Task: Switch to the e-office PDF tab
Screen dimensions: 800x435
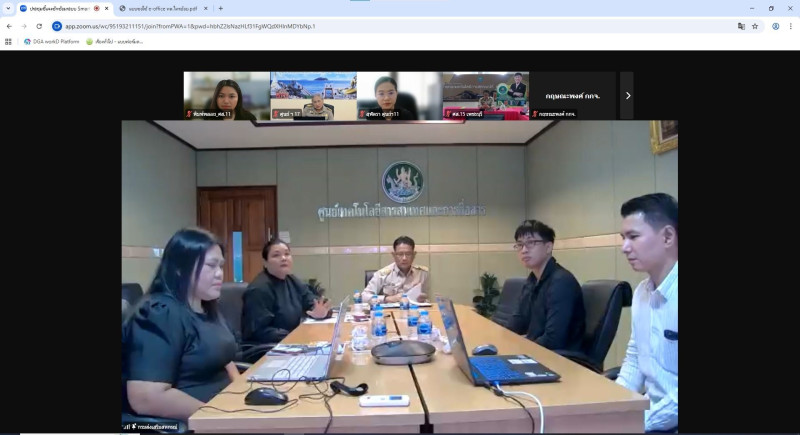Action: pyautogui.click(x=160, y=8)
